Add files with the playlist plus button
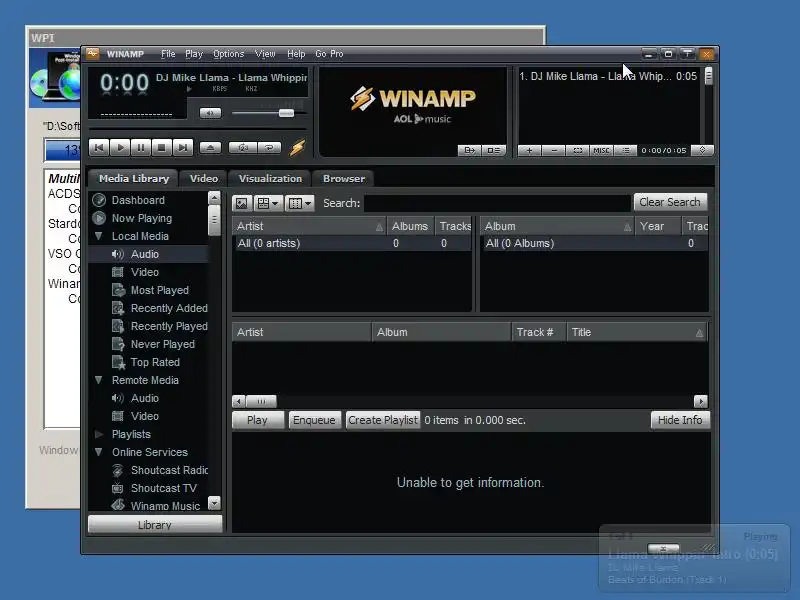The width and height of the screenshot is (800, 600). (x=530, y=151)
